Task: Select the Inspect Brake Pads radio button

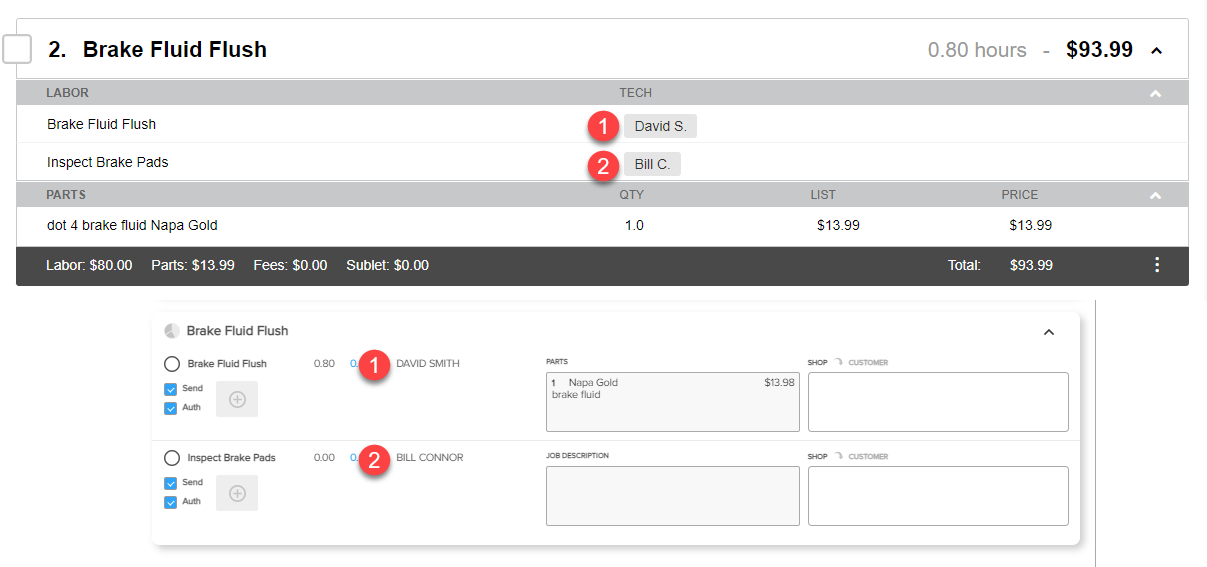Action: click(171, 458)
